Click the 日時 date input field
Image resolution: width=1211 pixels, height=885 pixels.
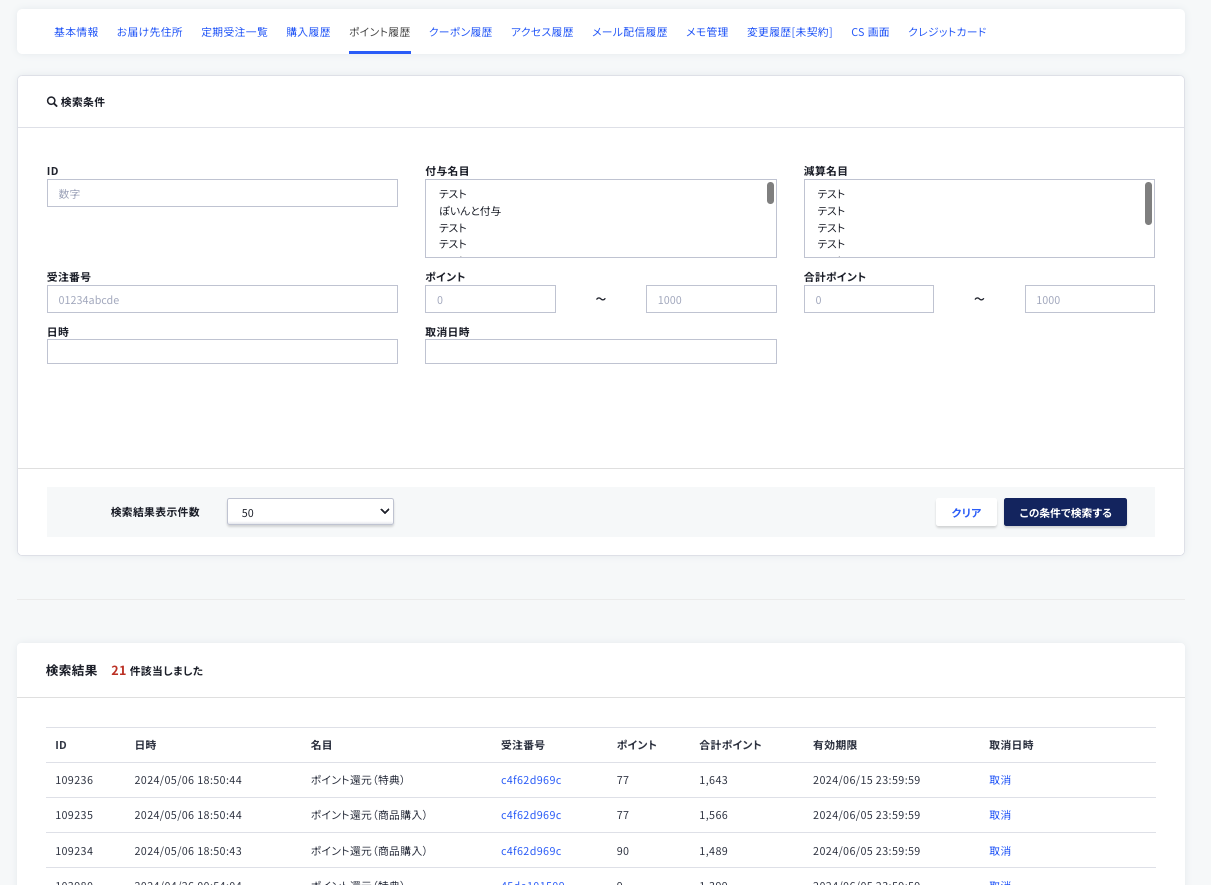point(222,351)
